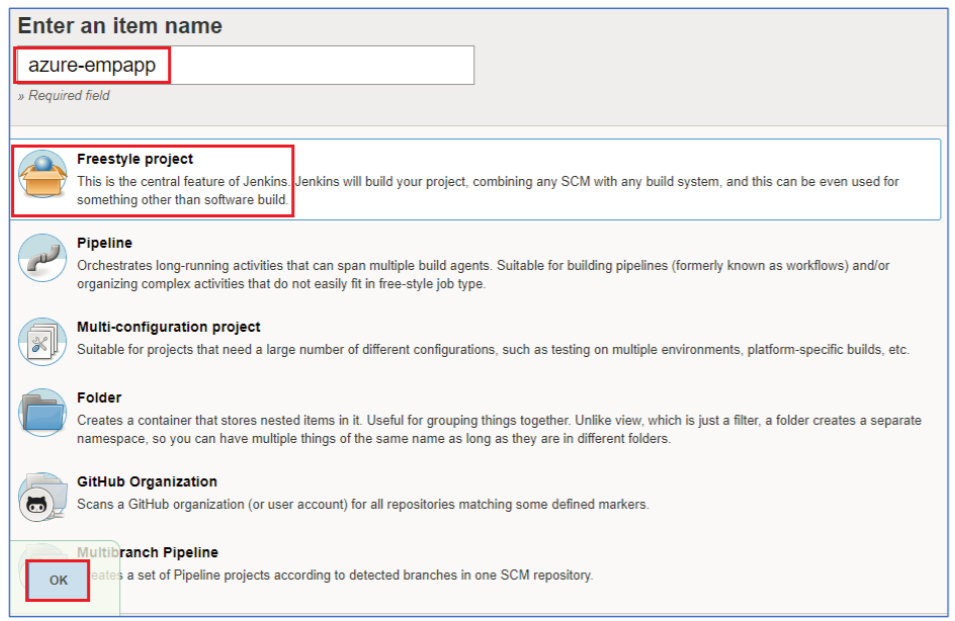The width and height of the screenshot is (955, 621).
Task: Choose the Folder item type title
Action: (99, 398)
